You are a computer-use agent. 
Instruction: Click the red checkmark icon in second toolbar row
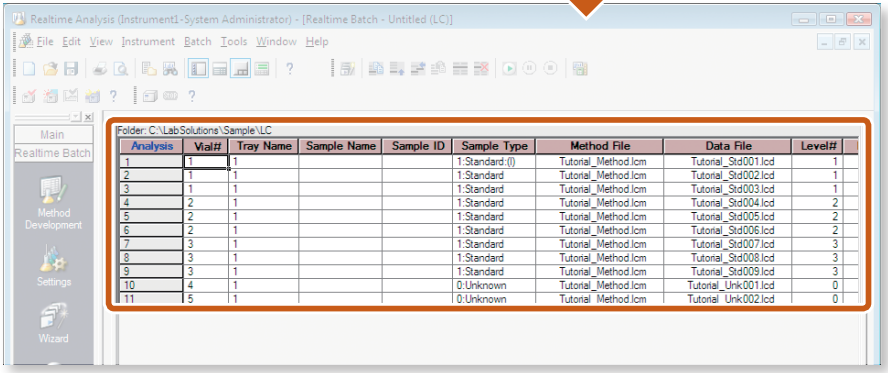pos(29,96)
